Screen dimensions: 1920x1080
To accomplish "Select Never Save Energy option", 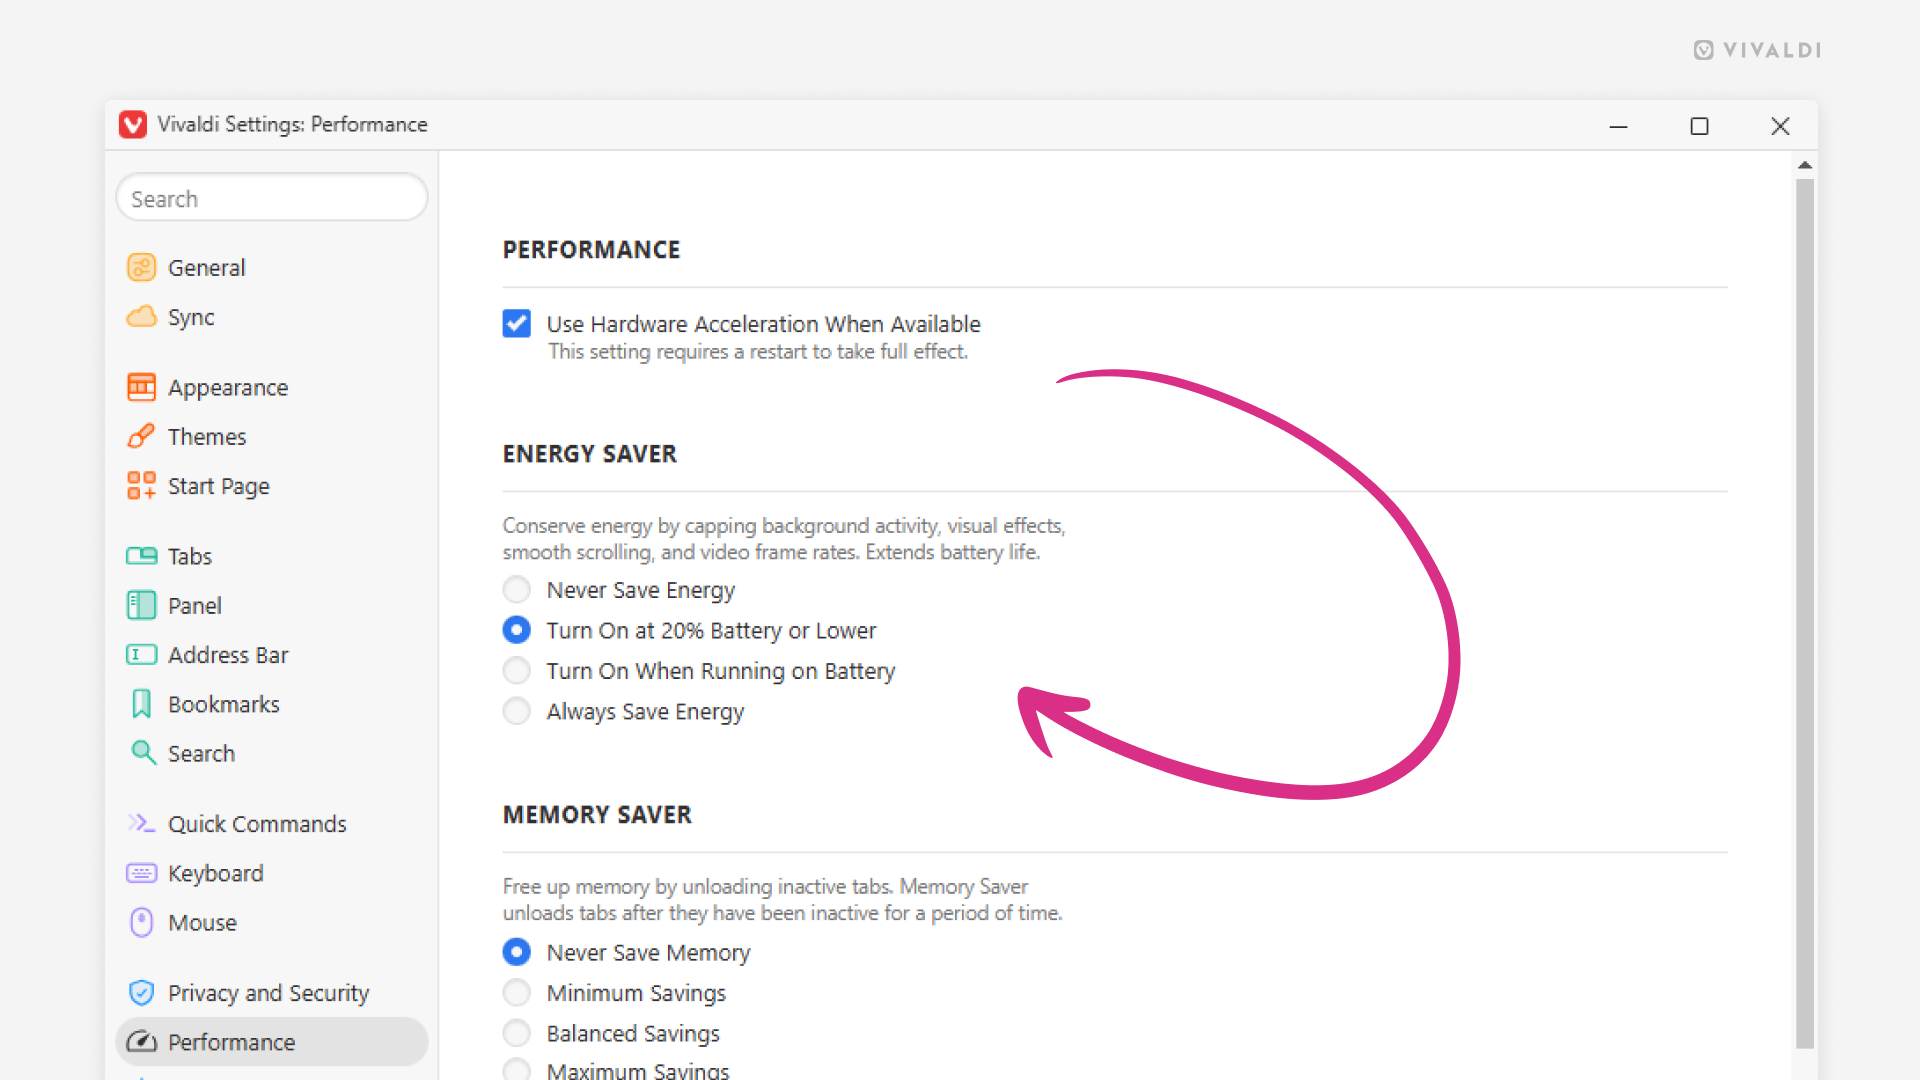I will pyautogui.click(x=516, y=589).
